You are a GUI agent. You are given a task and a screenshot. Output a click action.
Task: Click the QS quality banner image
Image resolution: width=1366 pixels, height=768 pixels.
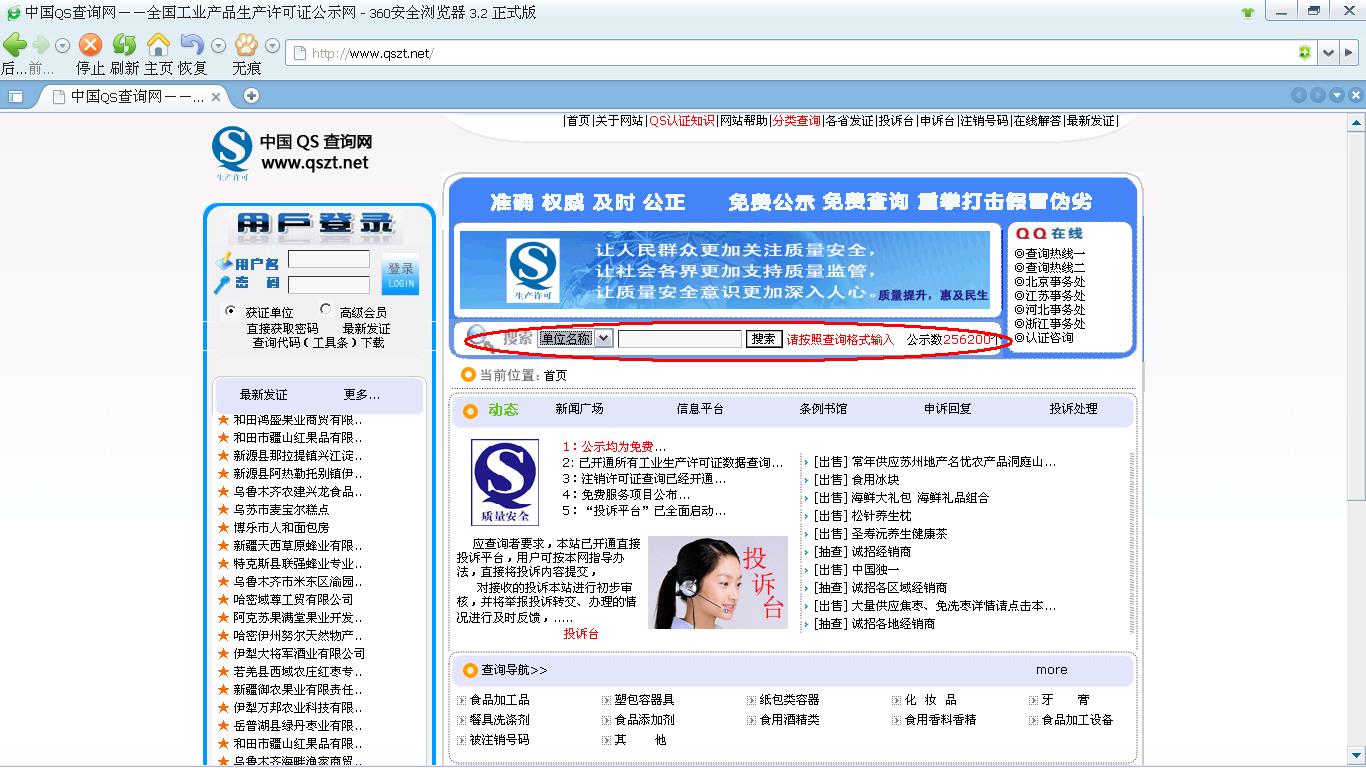click(724, 270)
